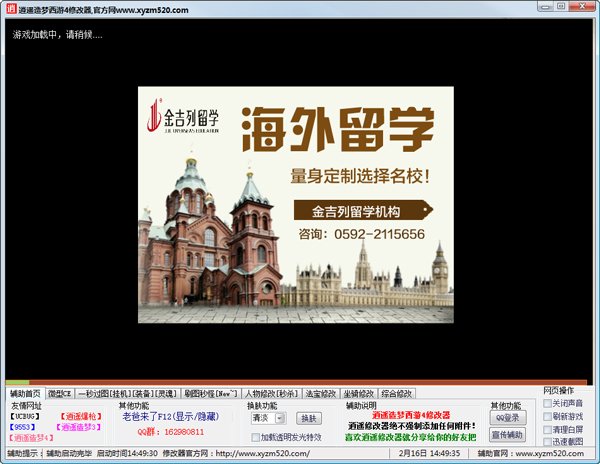Viewport: 600px width, 464px height.
Task: Open the 【逍遥造梦3】 link
Action: tap(78, 427)
